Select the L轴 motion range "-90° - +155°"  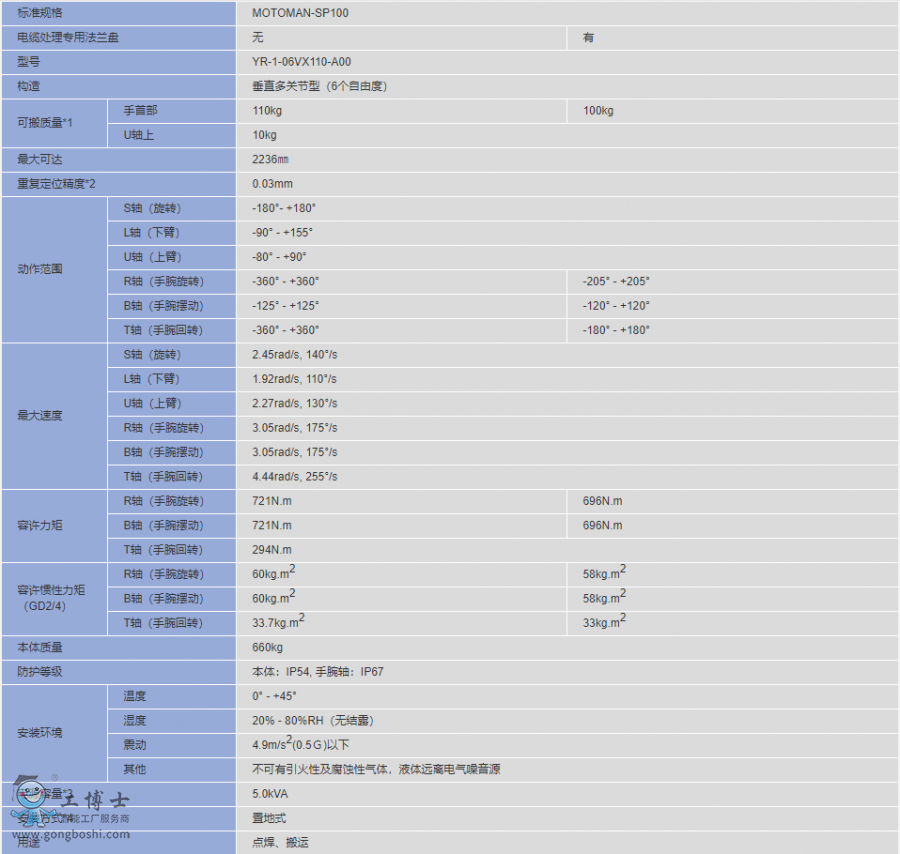282,232
